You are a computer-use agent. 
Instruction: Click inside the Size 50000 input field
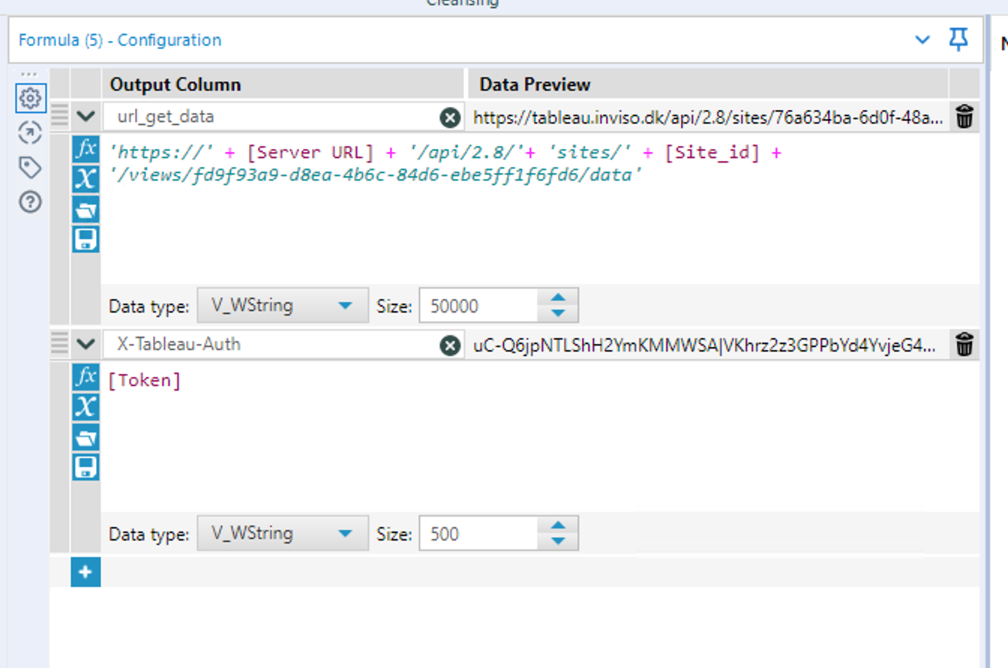(x=480, y=305)
